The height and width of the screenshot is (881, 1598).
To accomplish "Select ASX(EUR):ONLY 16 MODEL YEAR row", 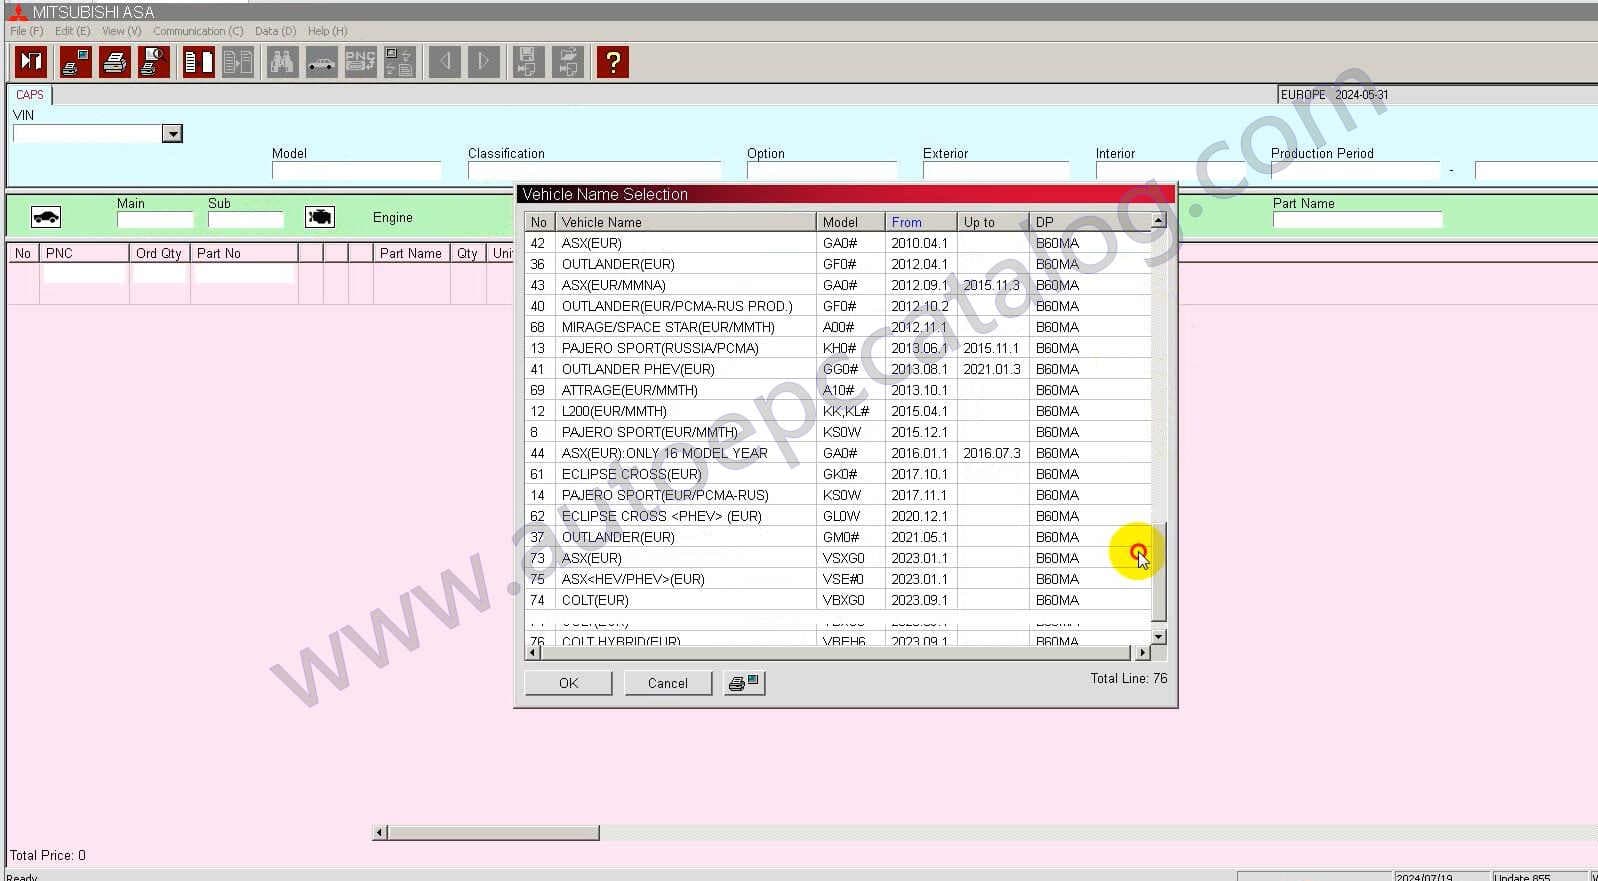I will [838, 453].
